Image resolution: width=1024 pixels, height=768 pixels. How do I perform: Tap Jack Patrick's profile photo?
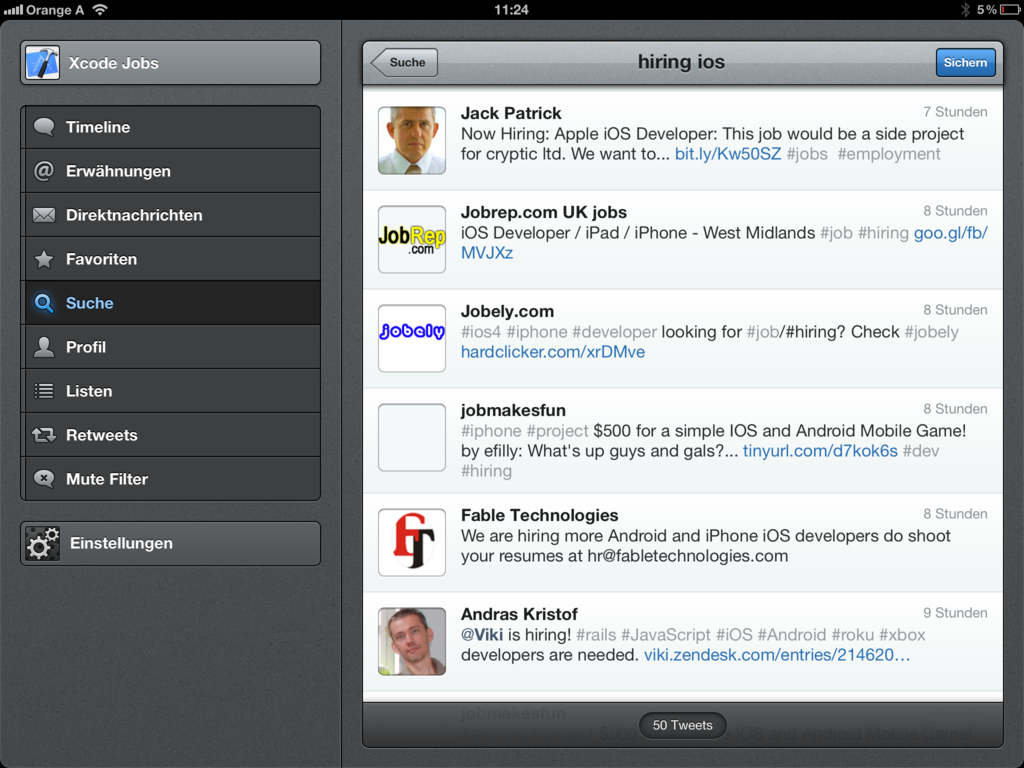pyautogui.click(x=412, y=140)
